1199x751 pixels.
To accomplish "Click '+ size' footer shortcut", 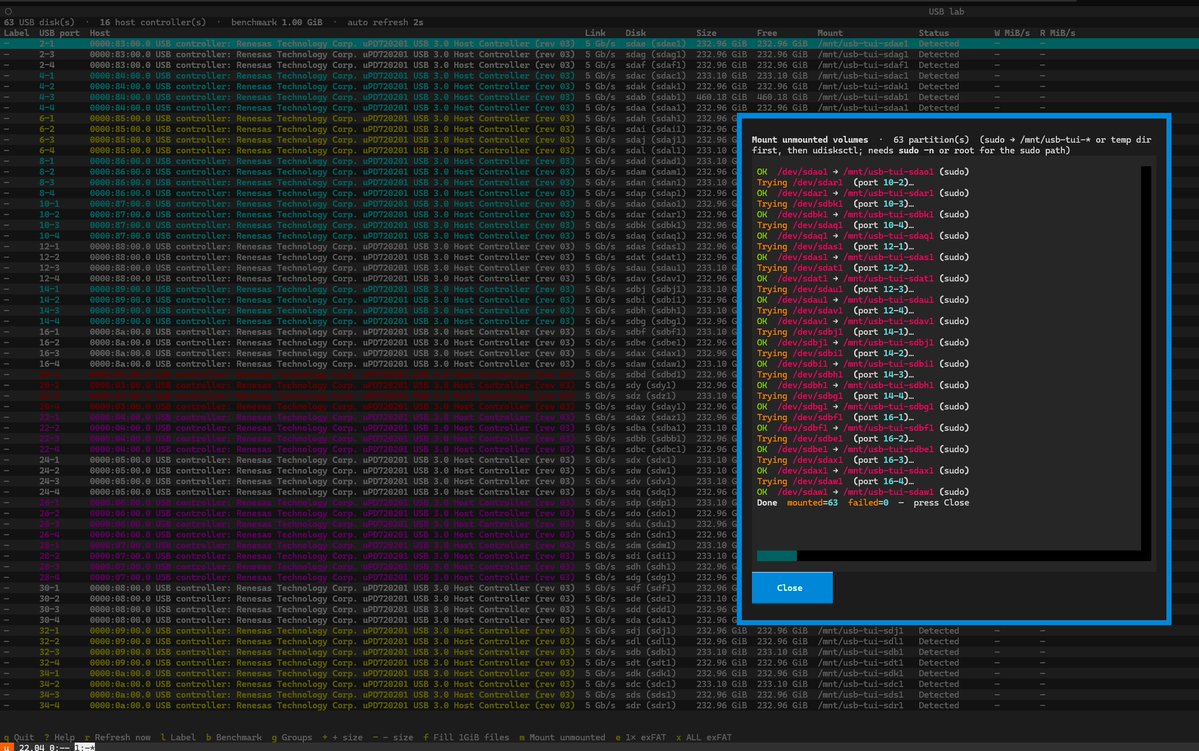I will click(x=343, y=737).
